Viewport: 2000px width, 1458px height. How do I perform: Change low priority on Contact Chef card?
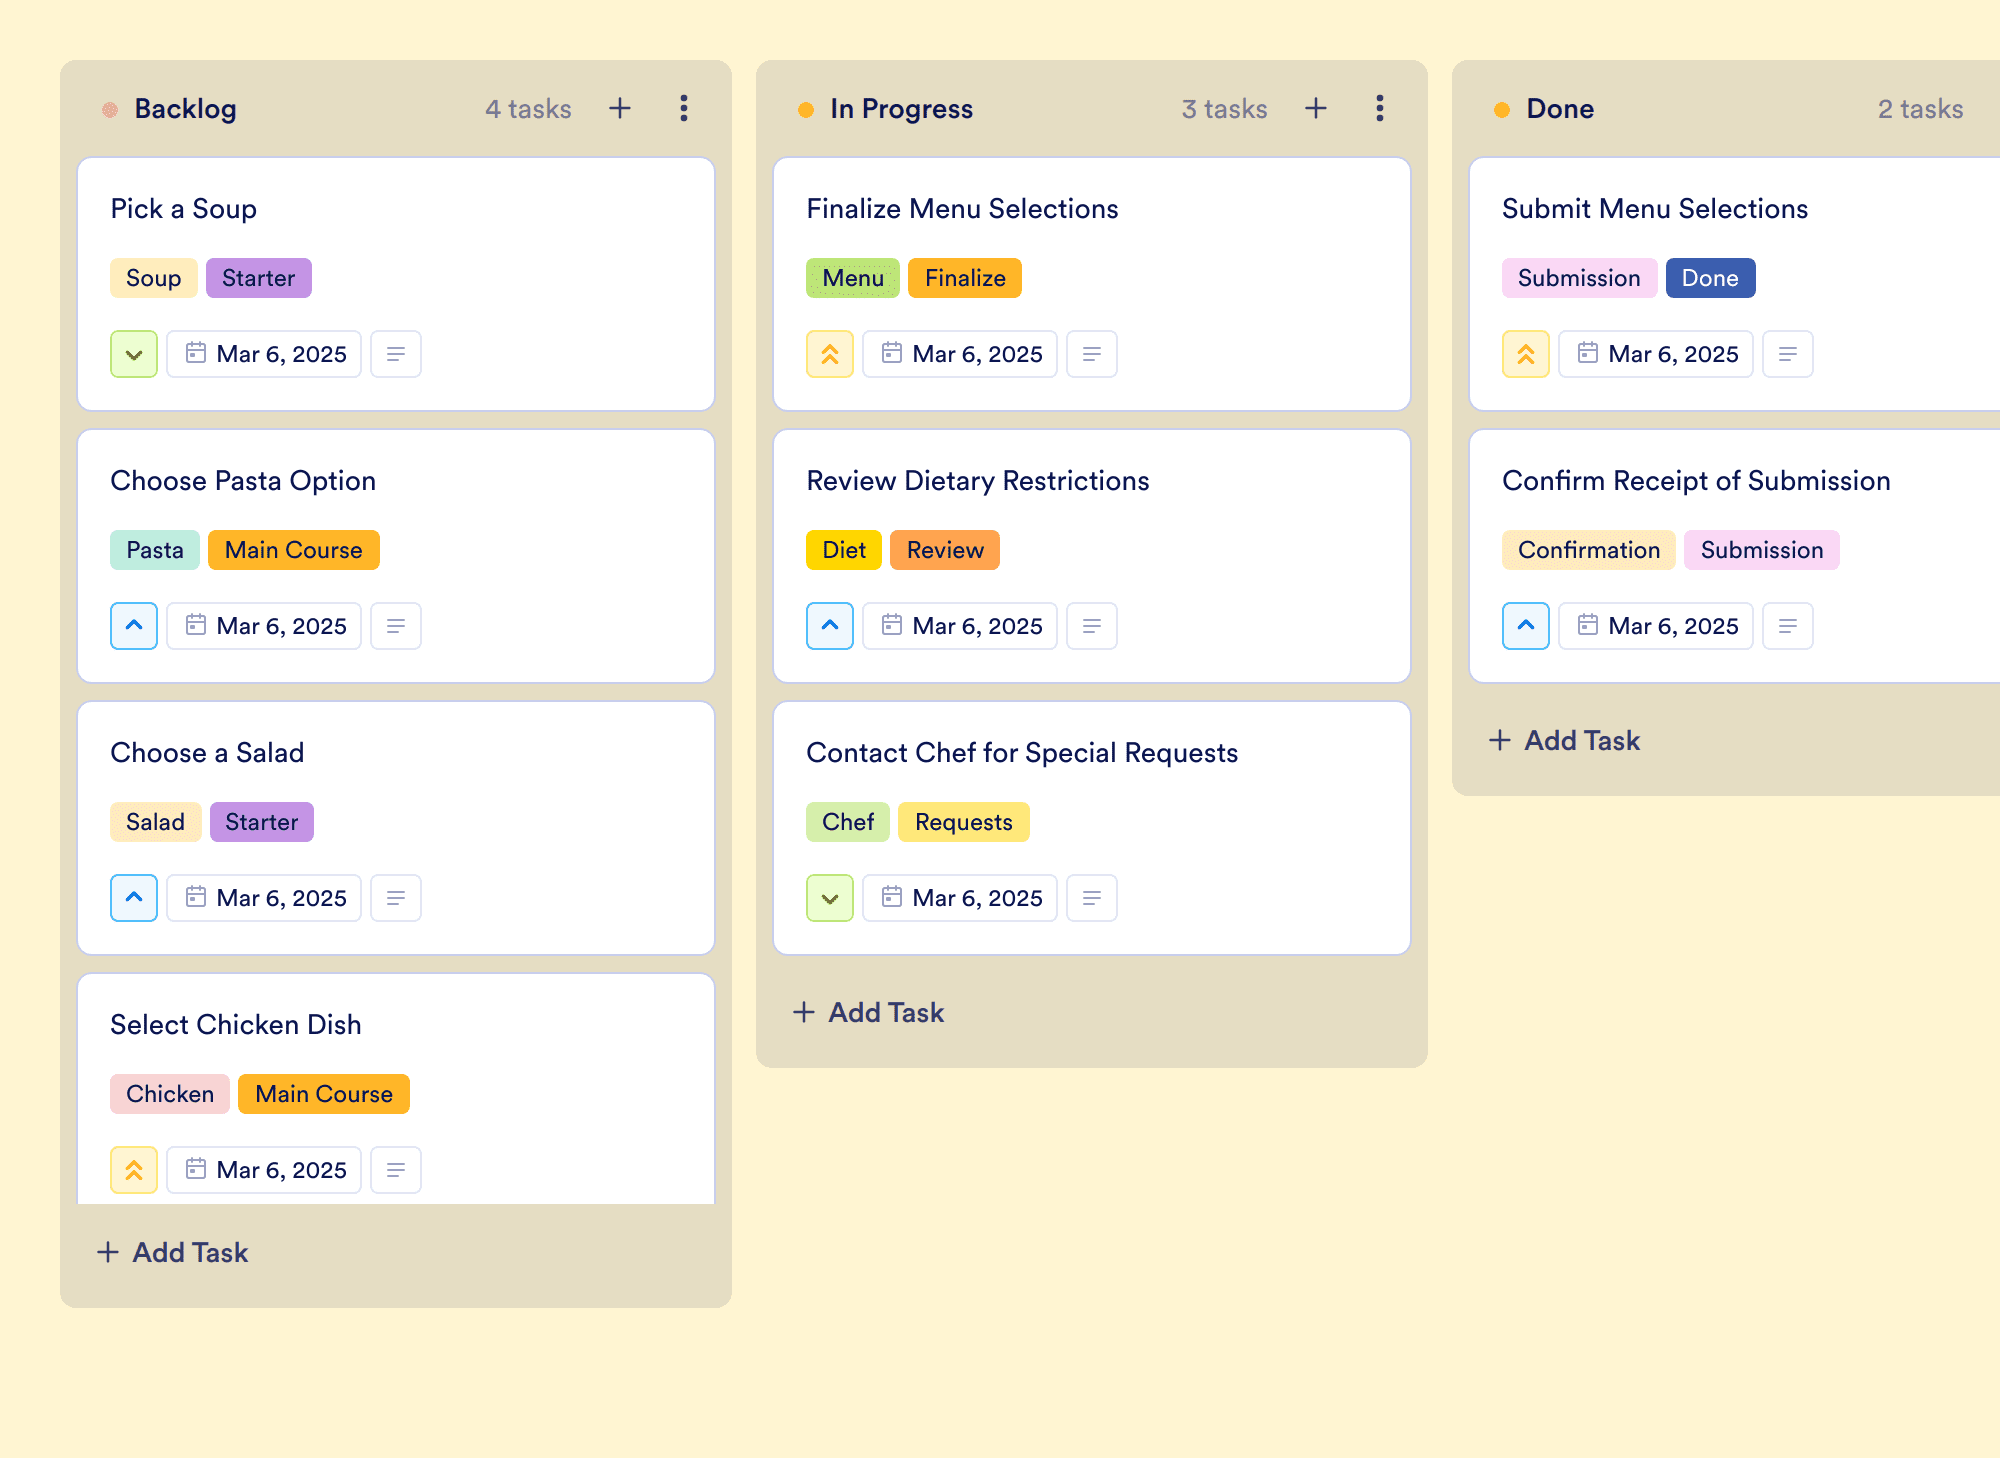[x=830, y=898]
